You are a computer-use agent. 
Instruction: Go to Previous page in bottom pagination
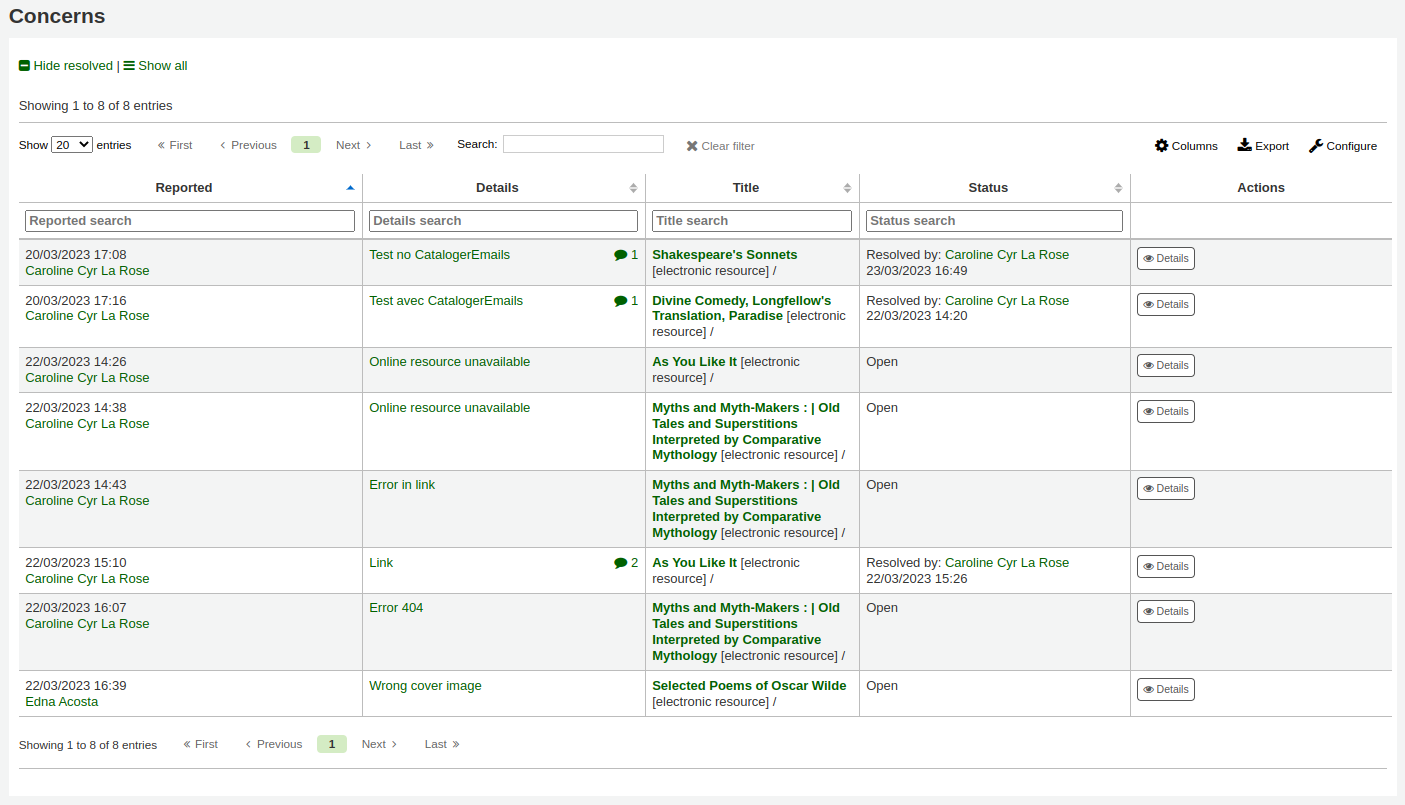pos(274,744)
